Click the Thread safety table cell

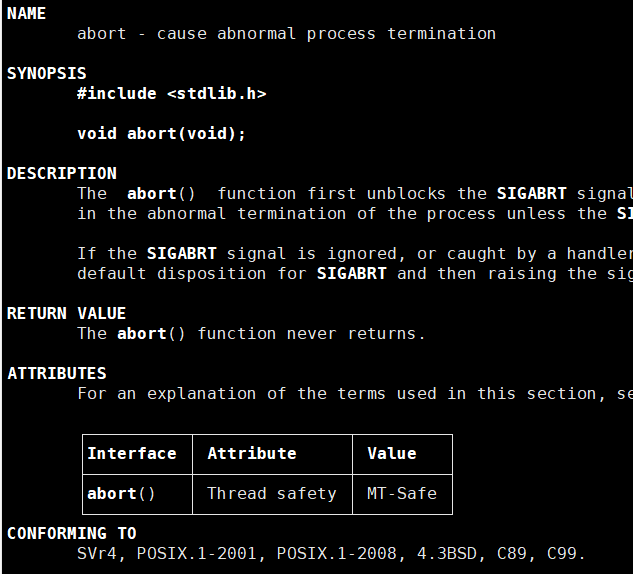tap(272, 493)
